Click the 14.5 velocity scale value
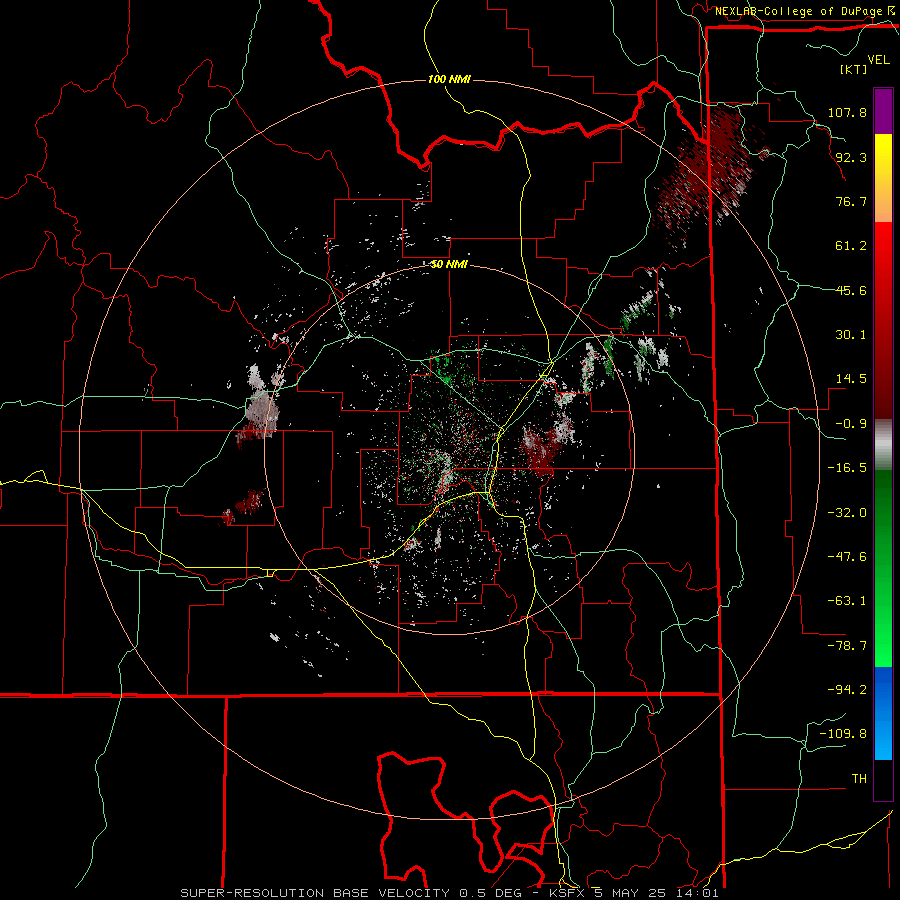 click(x=851, y=379)
